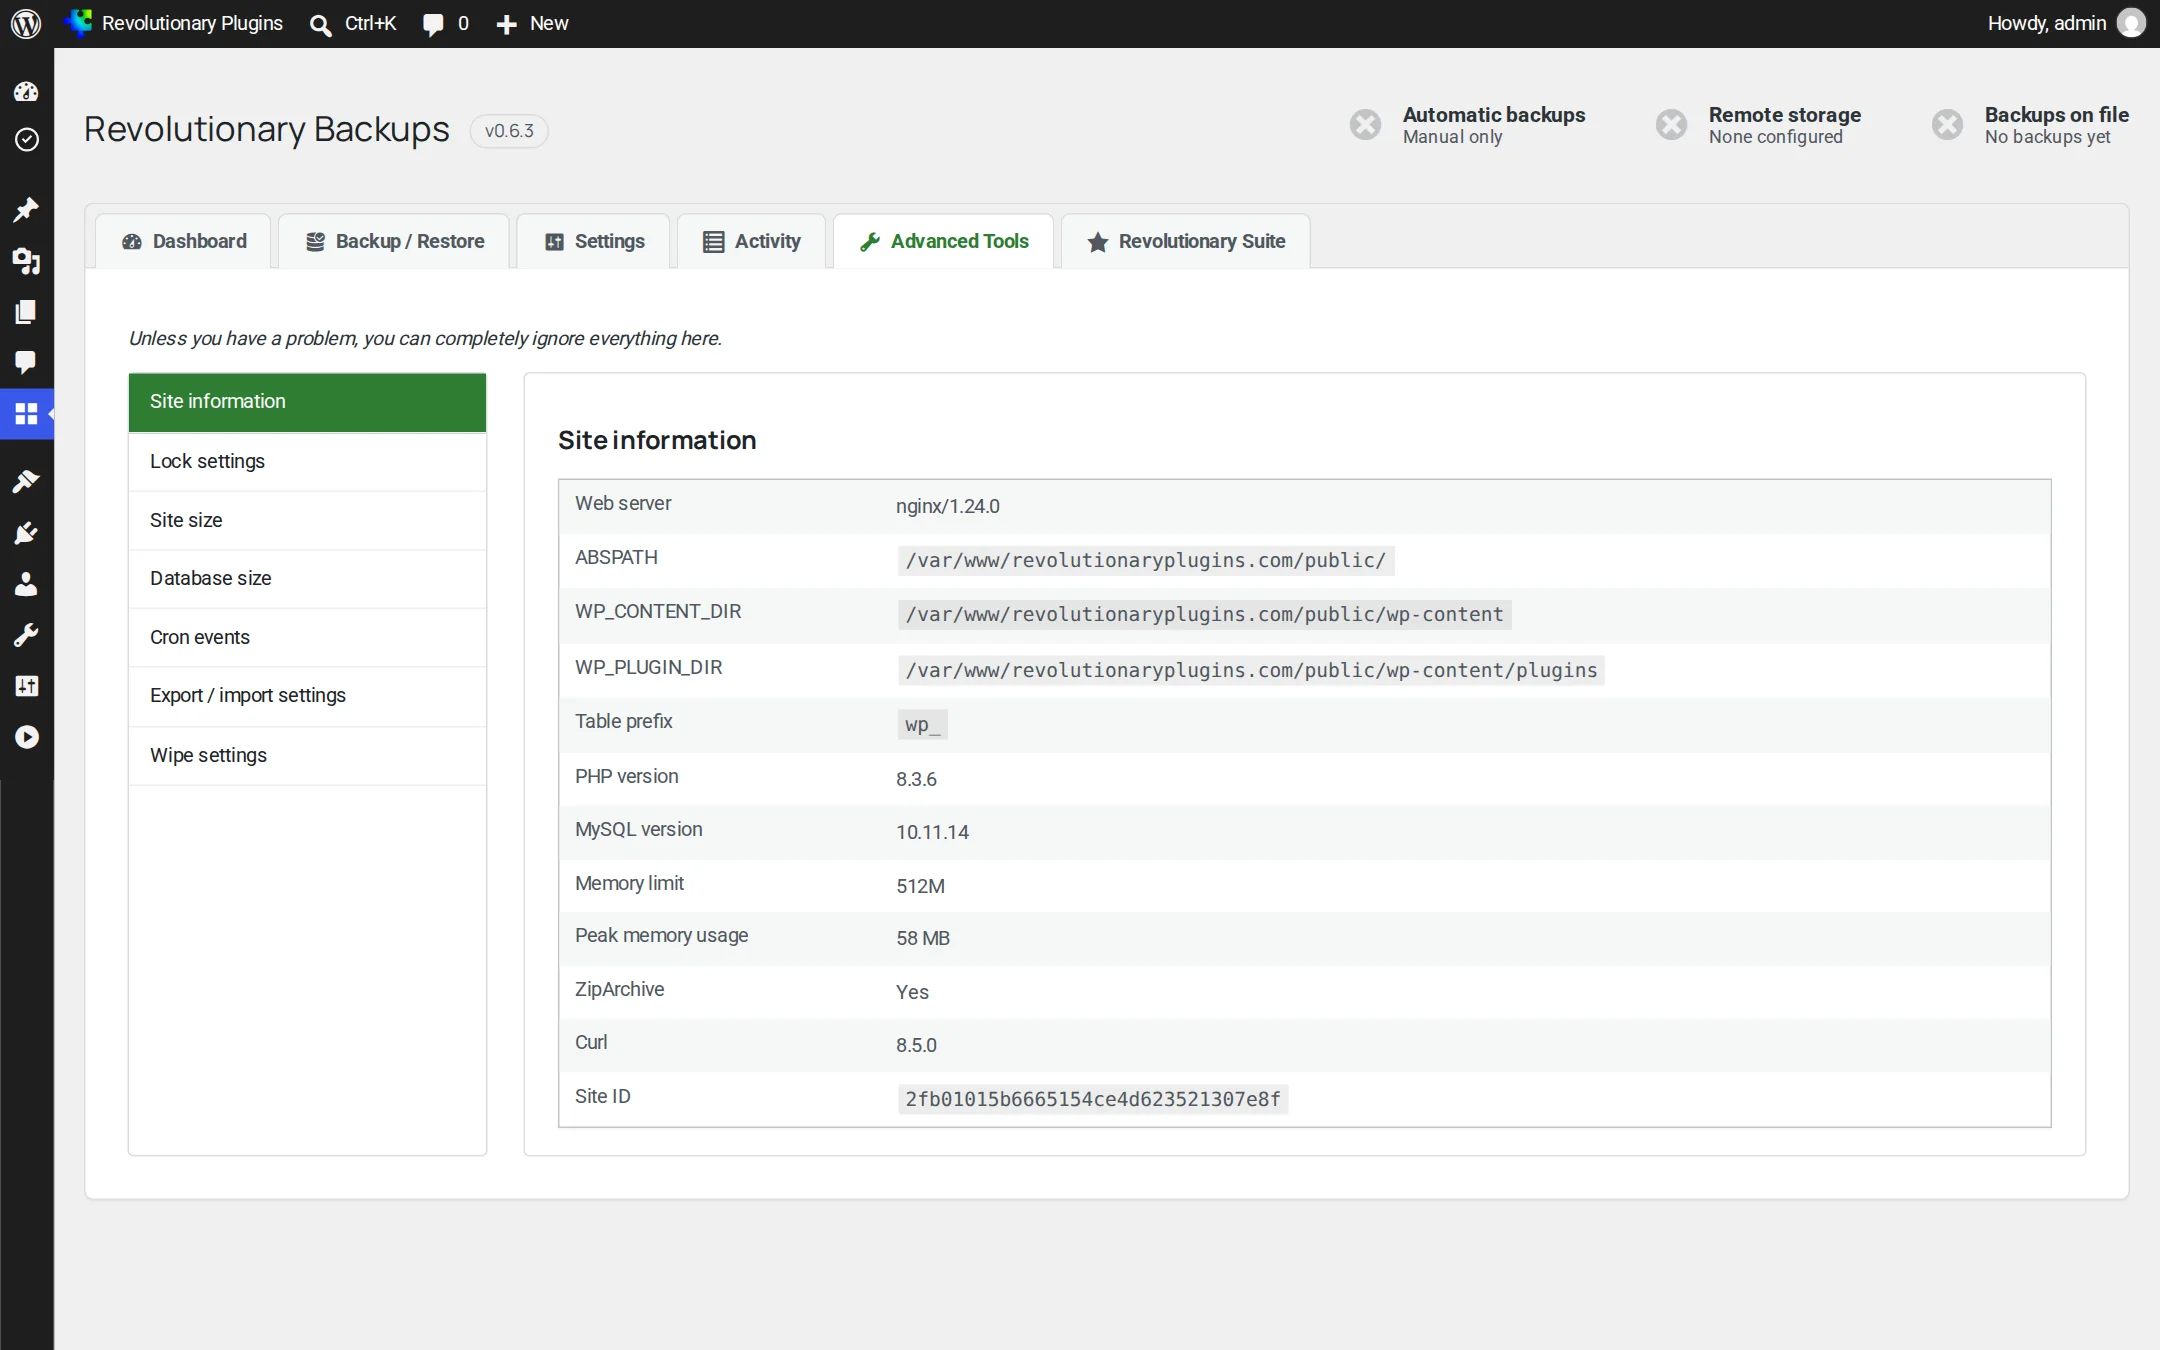2160x1350 pixels.
Task: Open the Dashboard gauge sidebar icon
Action: coord(26,92)
